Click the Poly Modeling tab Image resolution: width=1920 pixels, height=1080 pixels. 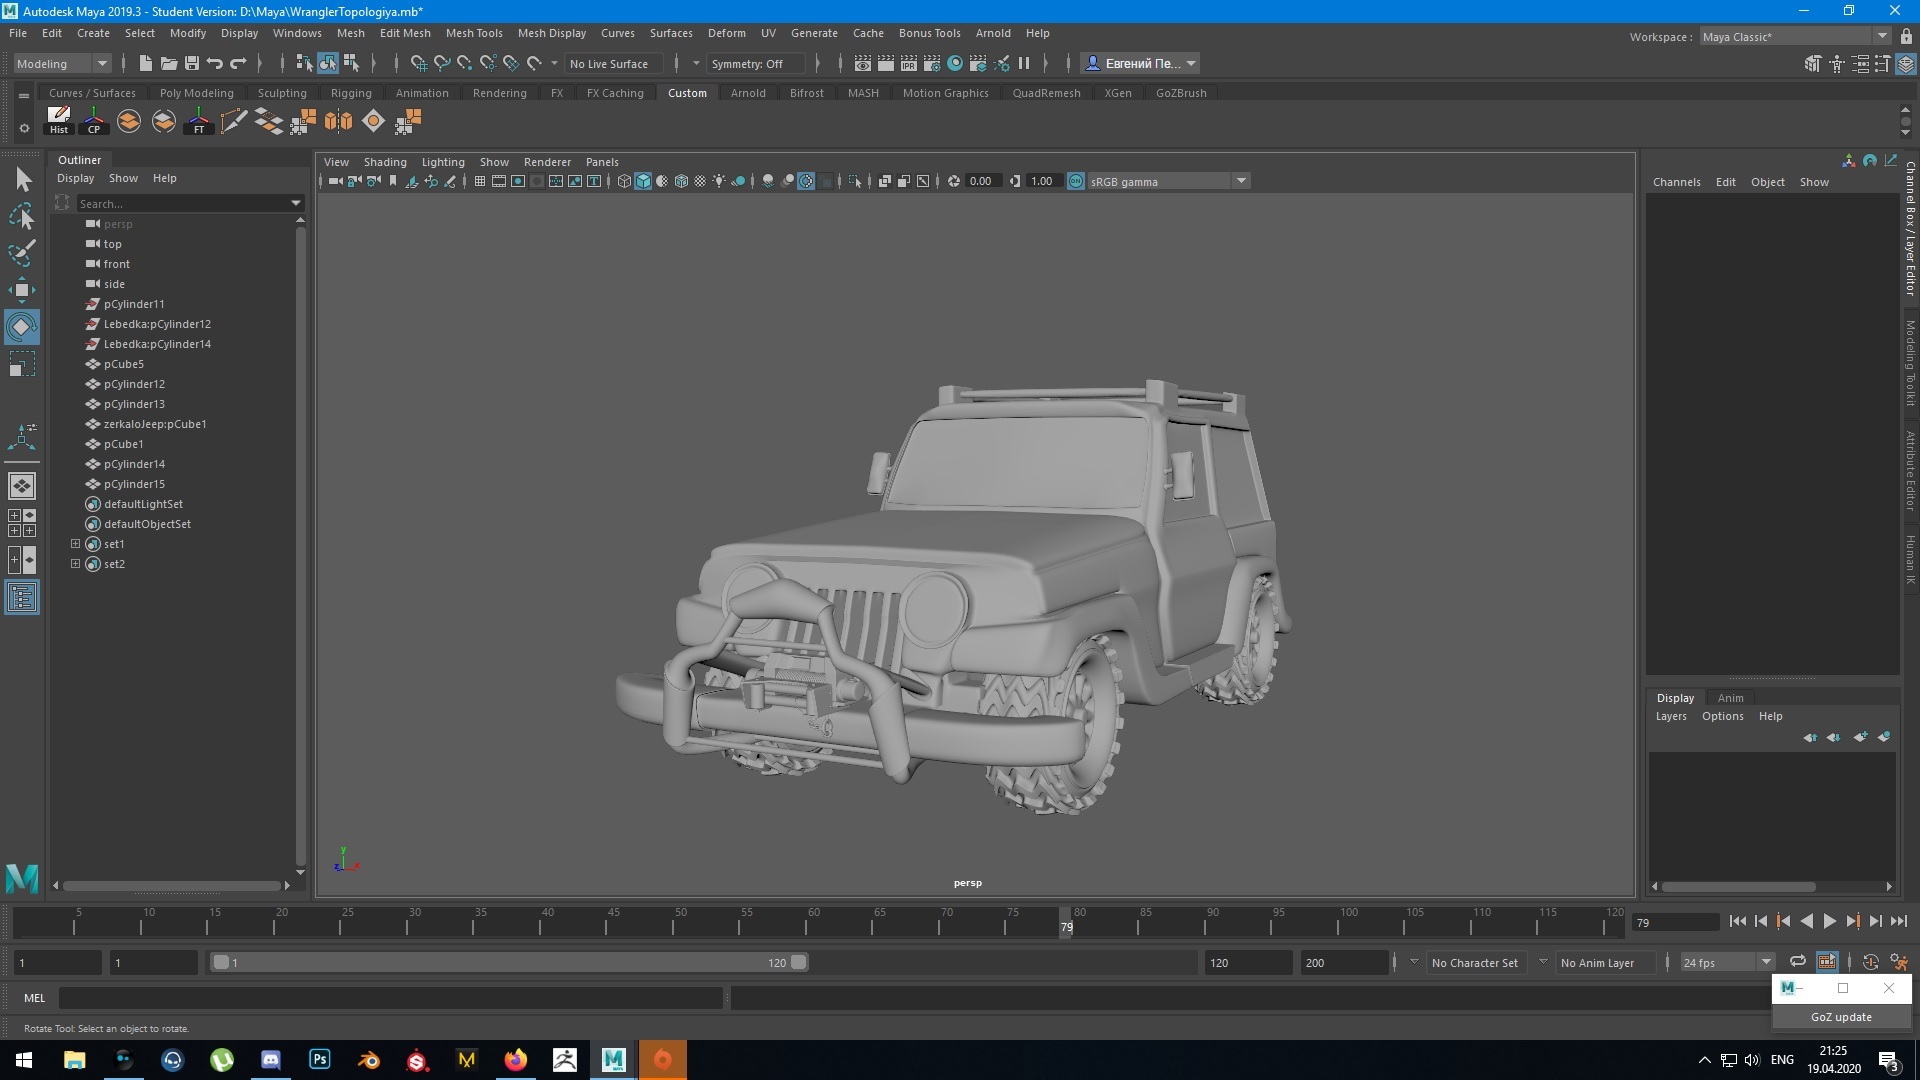pos(196,92)
